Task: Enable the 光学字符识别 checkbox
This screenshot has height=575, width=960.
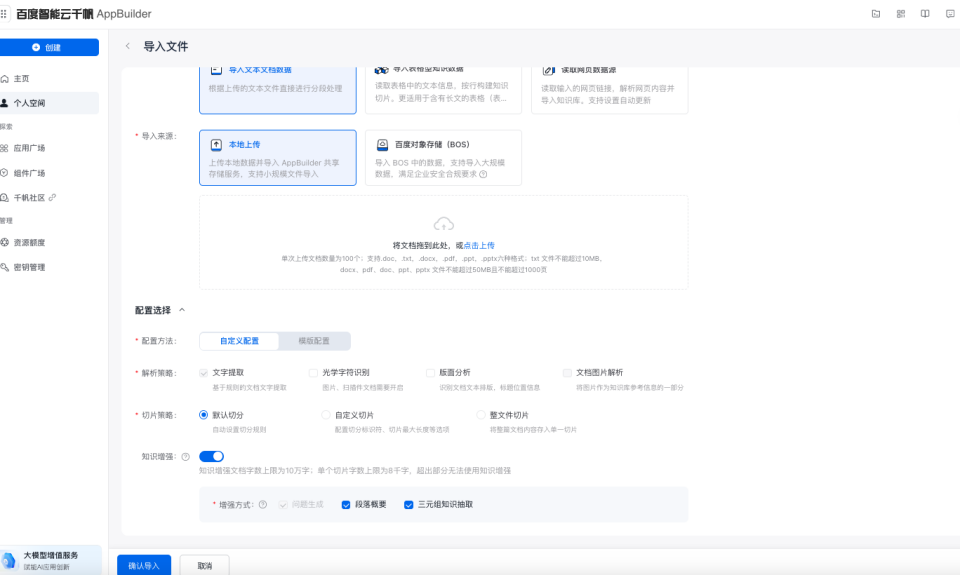Action: click(313, 373)
